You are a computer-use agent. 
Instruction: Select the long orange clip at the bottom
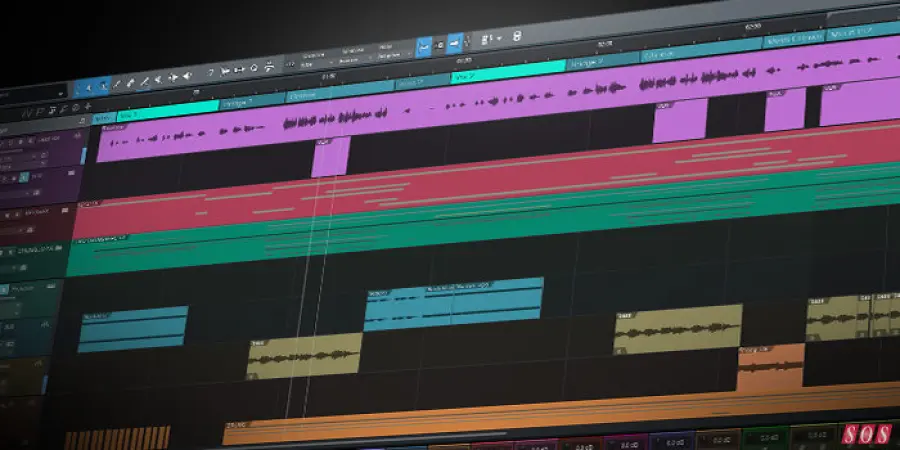click(561, 414)
